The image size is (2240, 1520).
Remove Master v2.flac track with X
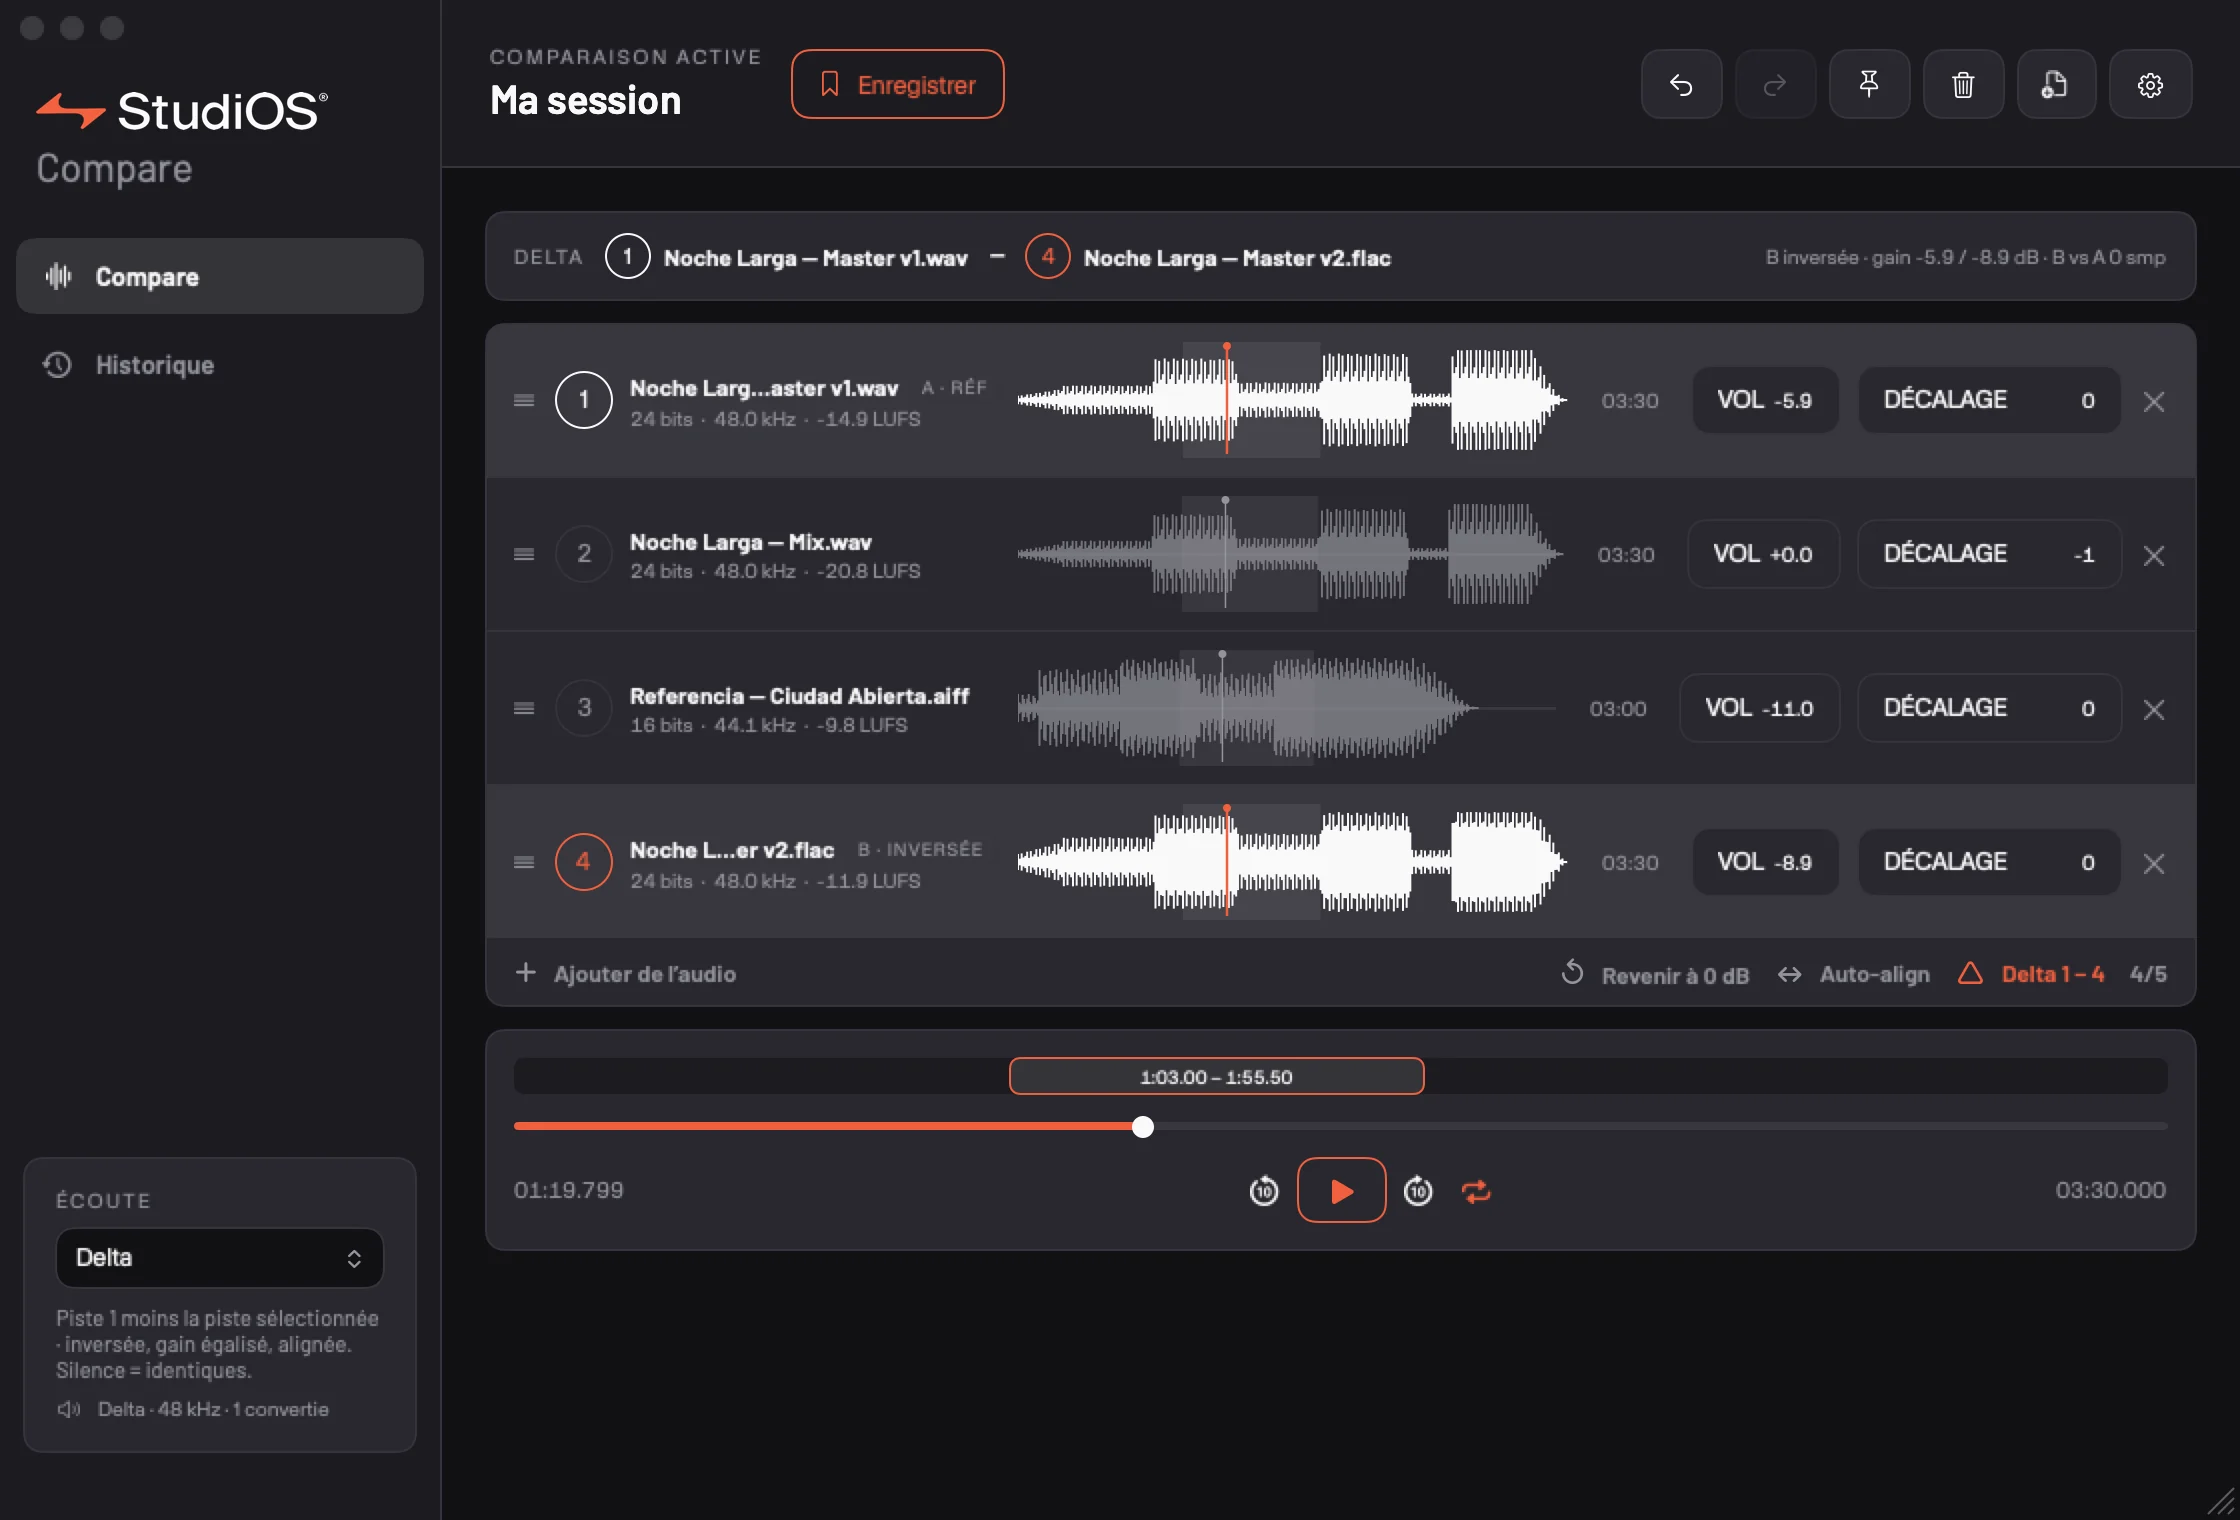click(x=2154, y=864)
